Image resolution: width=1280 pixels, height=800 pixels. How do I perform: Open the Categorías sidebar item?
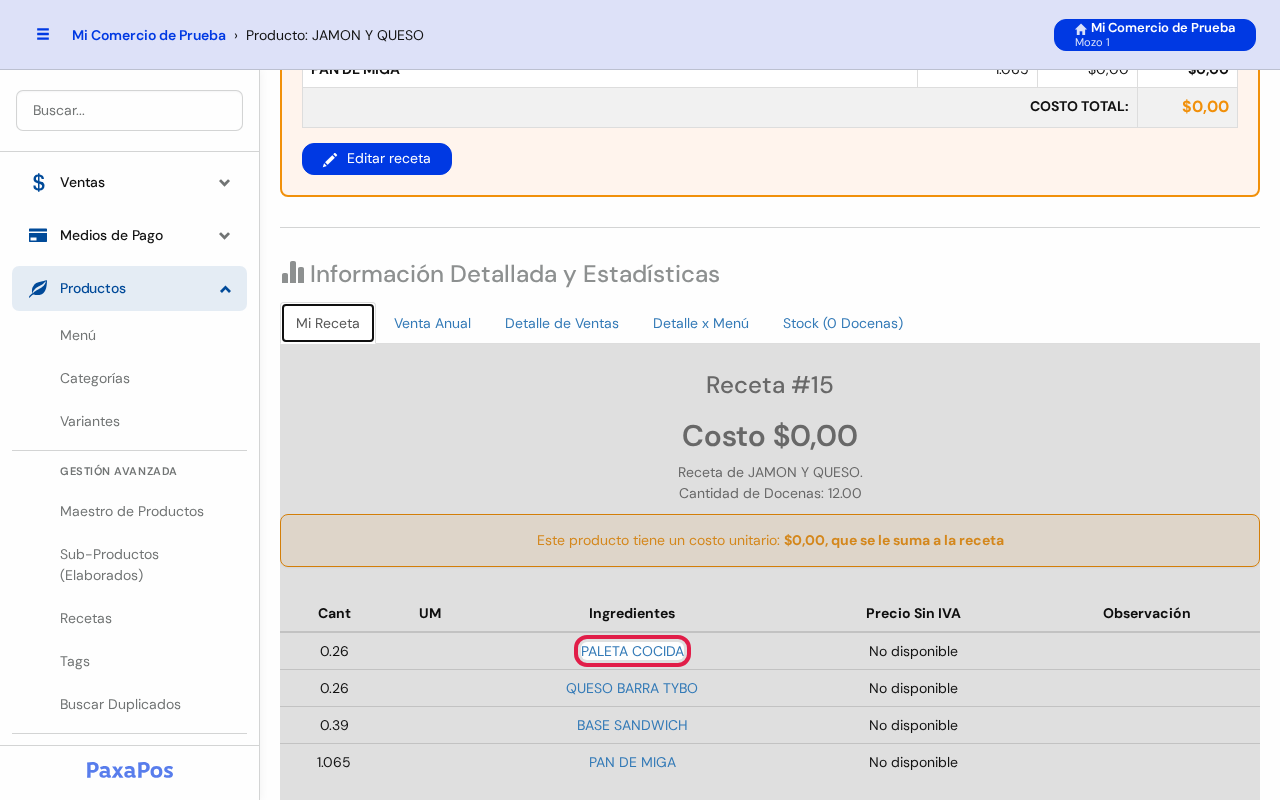[95, 378]
